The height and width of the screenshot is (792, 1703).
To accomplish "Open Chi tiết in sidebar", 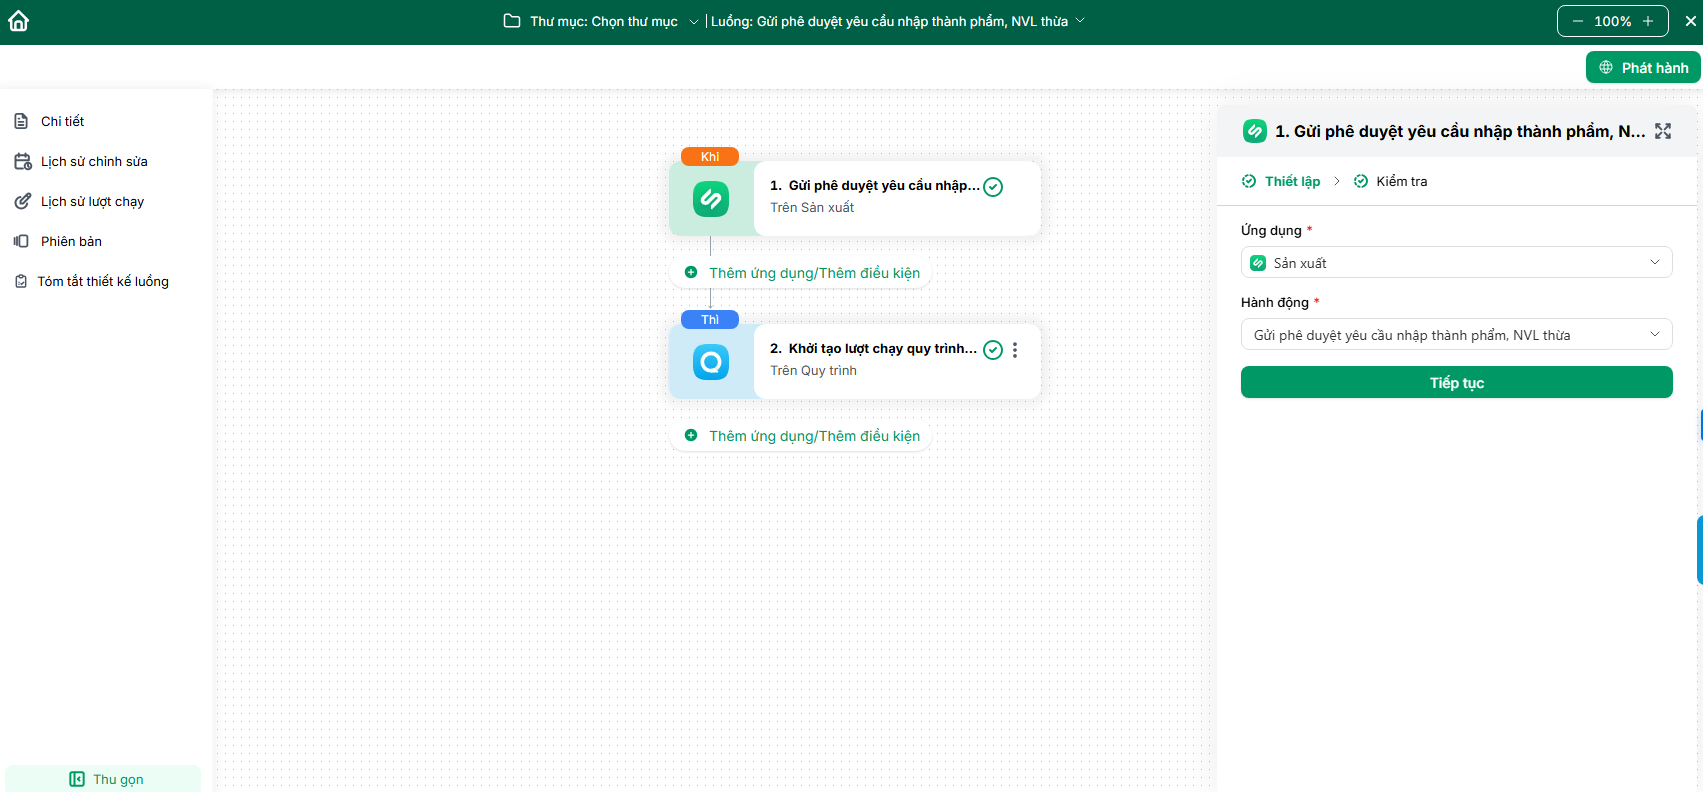I will (62, 121).
